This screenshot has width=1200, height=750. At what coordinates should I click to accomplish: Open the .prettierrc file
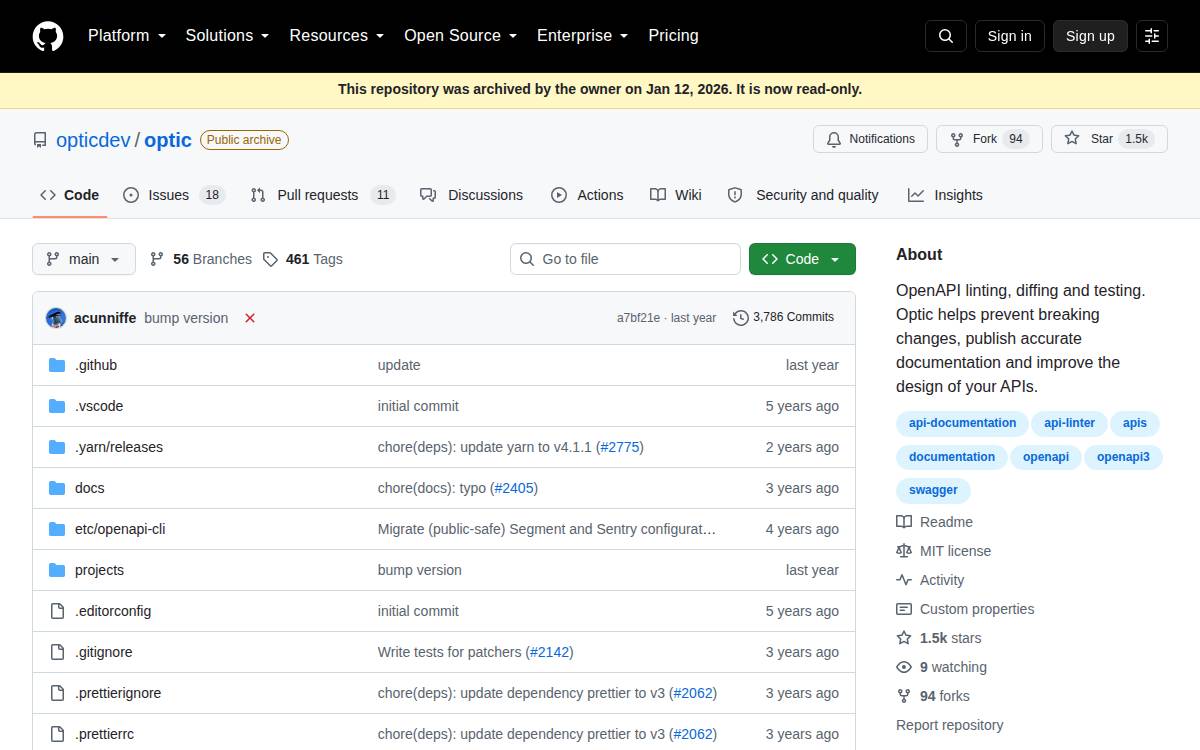104,734
